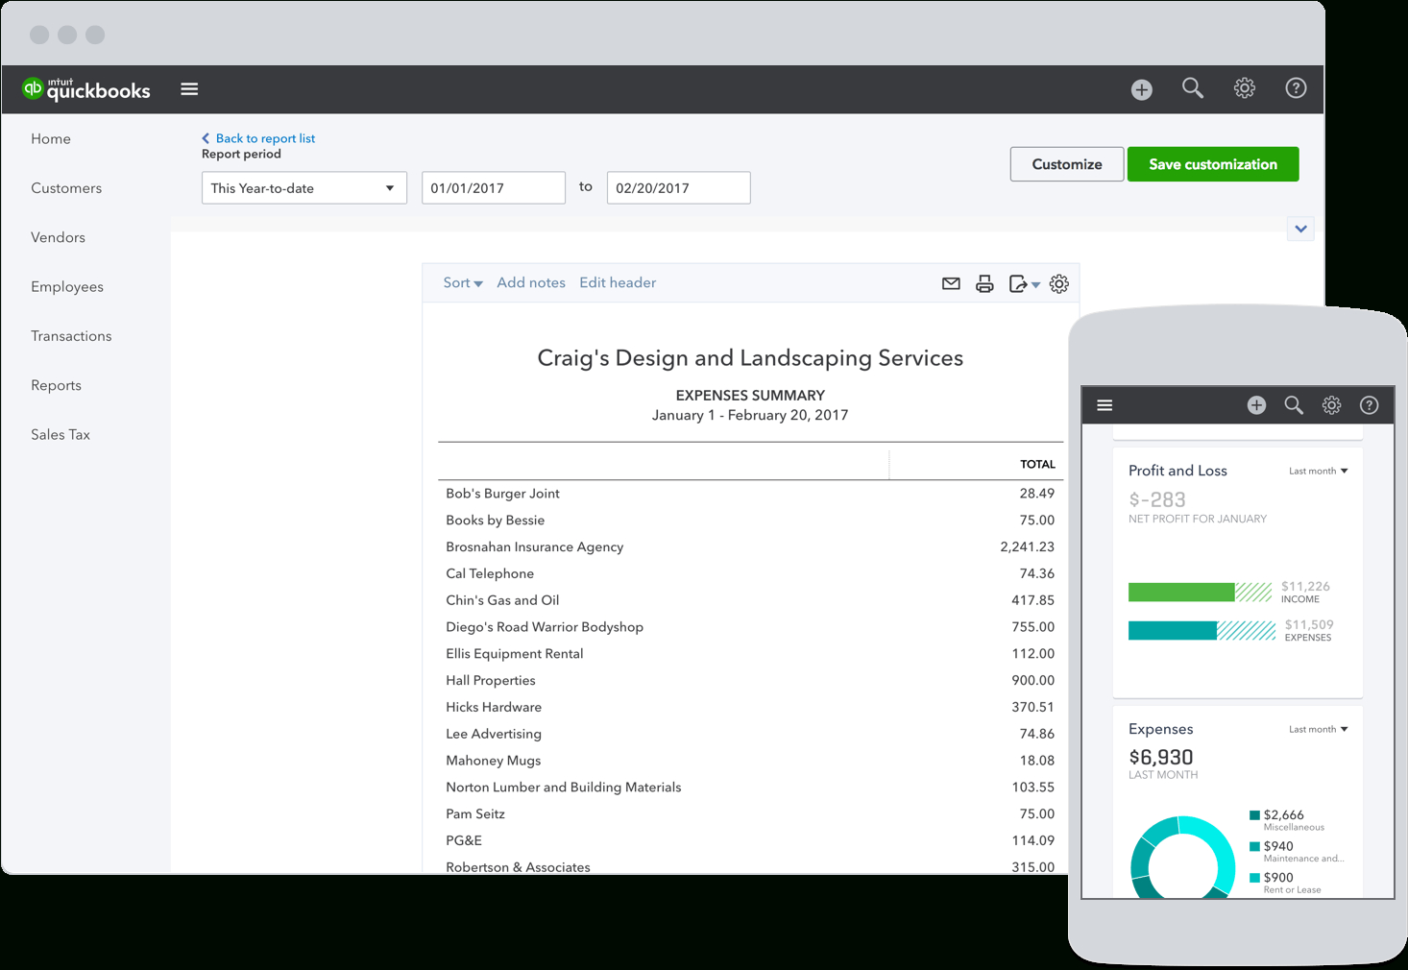Go to the Reports section in the sidebar

56,385
